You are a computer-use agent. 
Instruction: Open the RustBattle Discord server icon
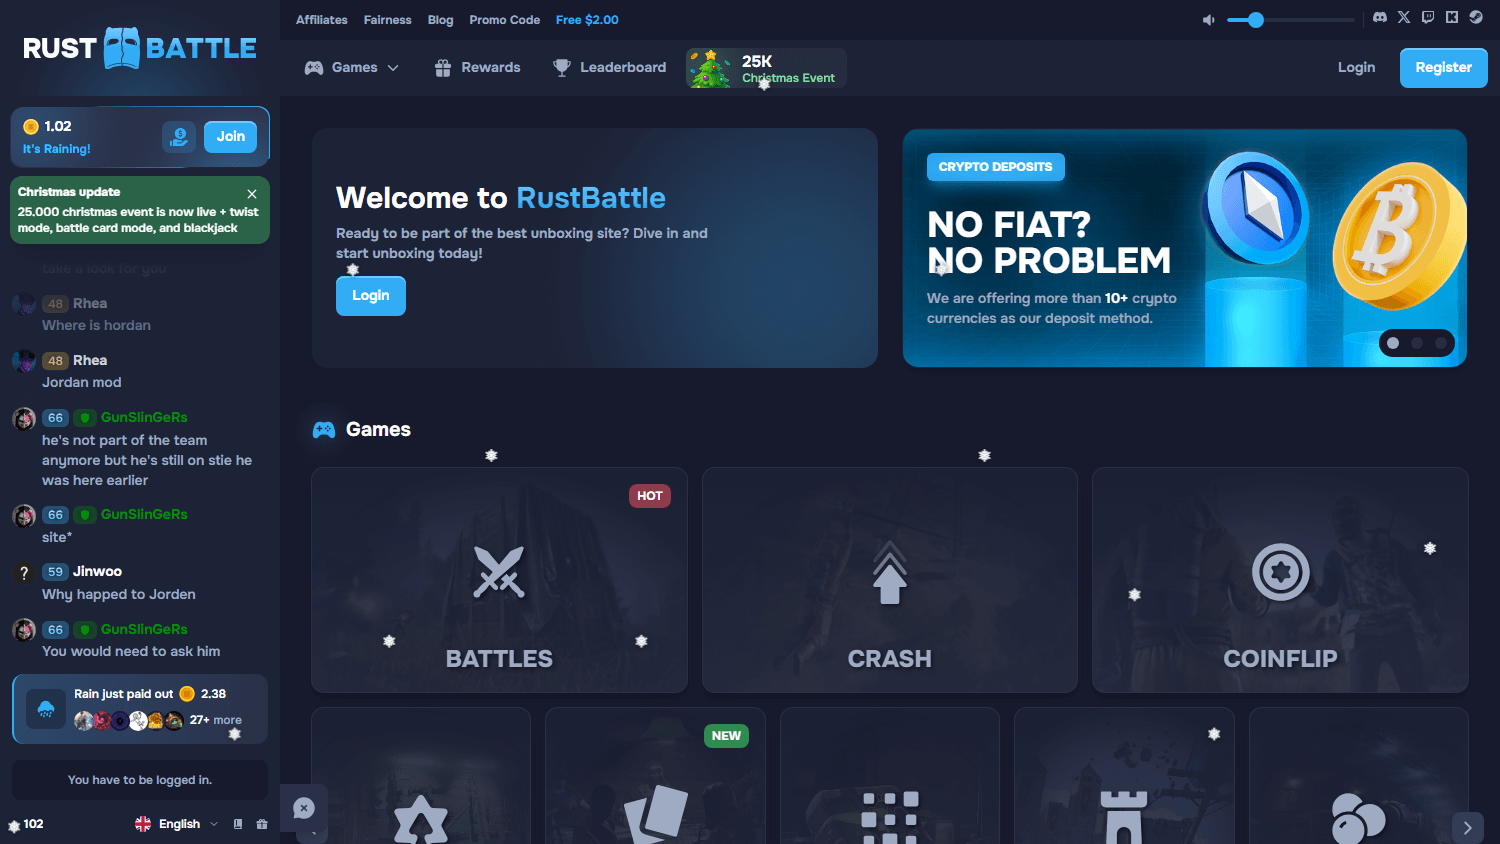coord(1379,17)
